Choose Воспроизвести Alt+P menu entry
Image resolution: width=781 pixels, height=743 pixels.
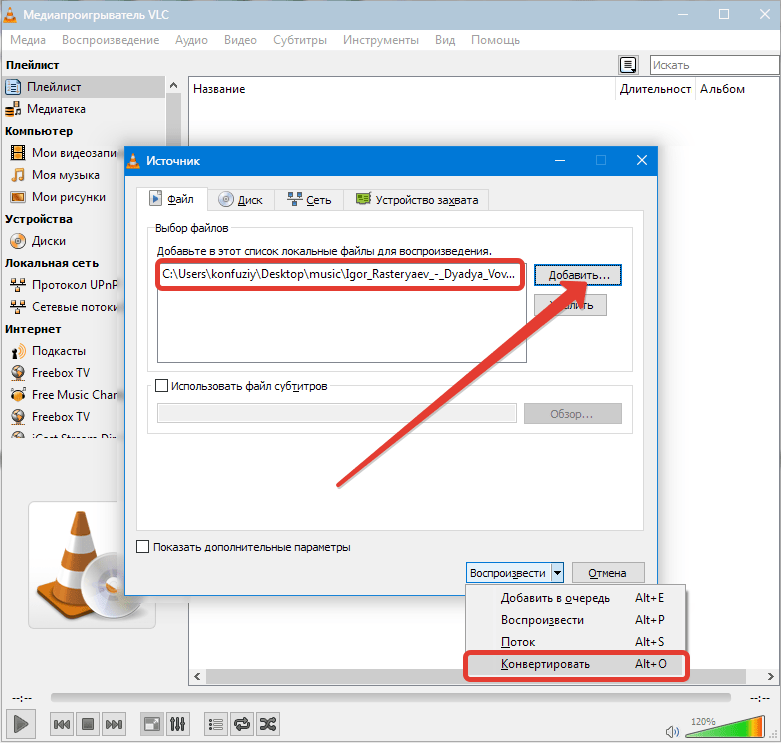[x=576, y=619]
